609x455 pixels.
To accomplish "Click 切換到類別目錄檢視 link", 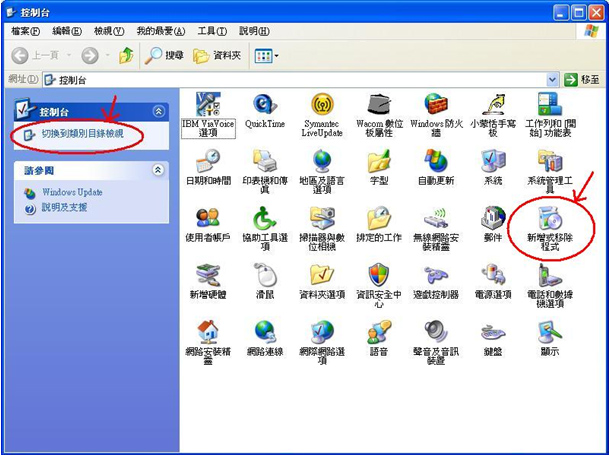I will tap(82, 133).
